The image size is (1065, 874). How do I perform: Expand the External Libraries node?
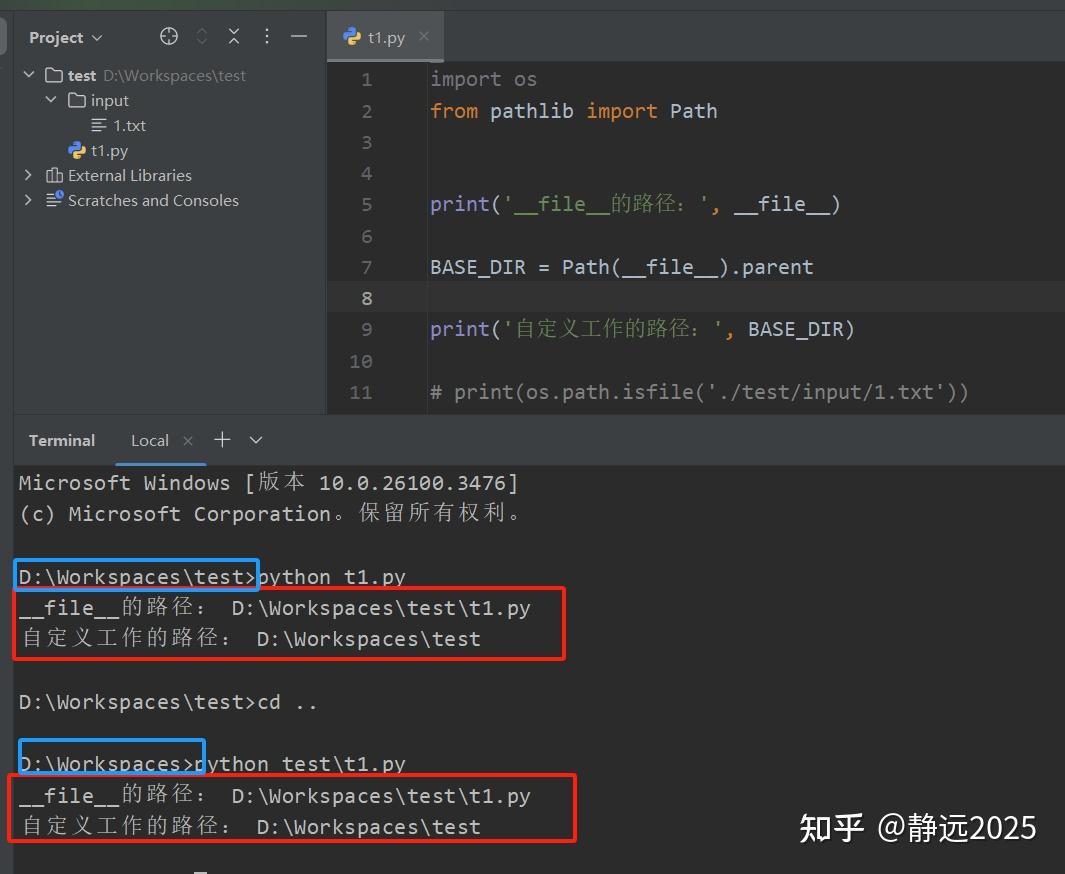(x=28, y=175)
